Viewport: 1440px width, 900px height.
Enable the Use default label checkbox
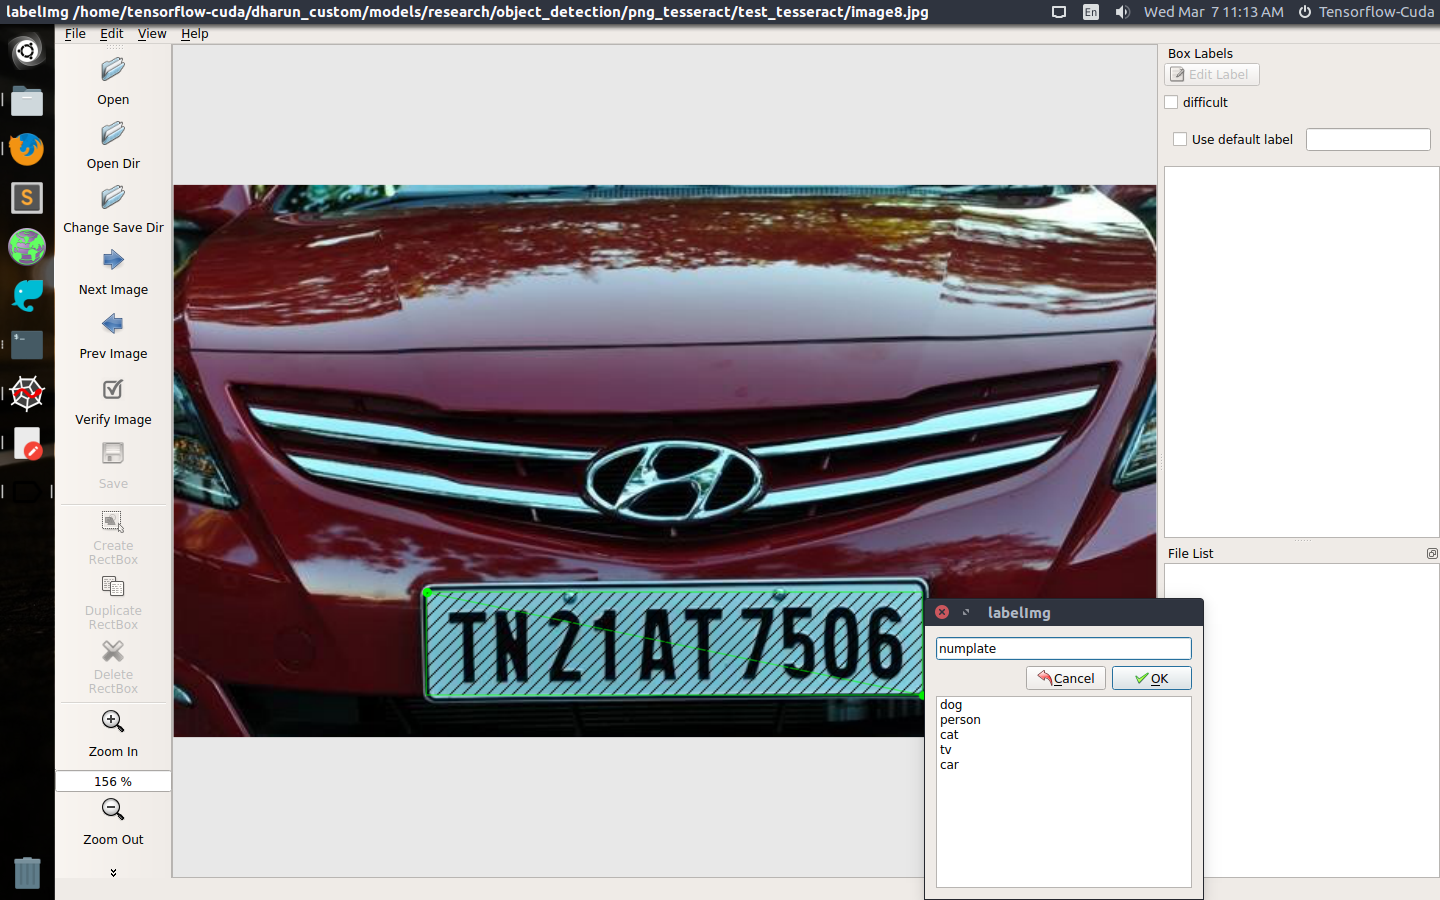pyautogui.click(x=1180, y=139)
